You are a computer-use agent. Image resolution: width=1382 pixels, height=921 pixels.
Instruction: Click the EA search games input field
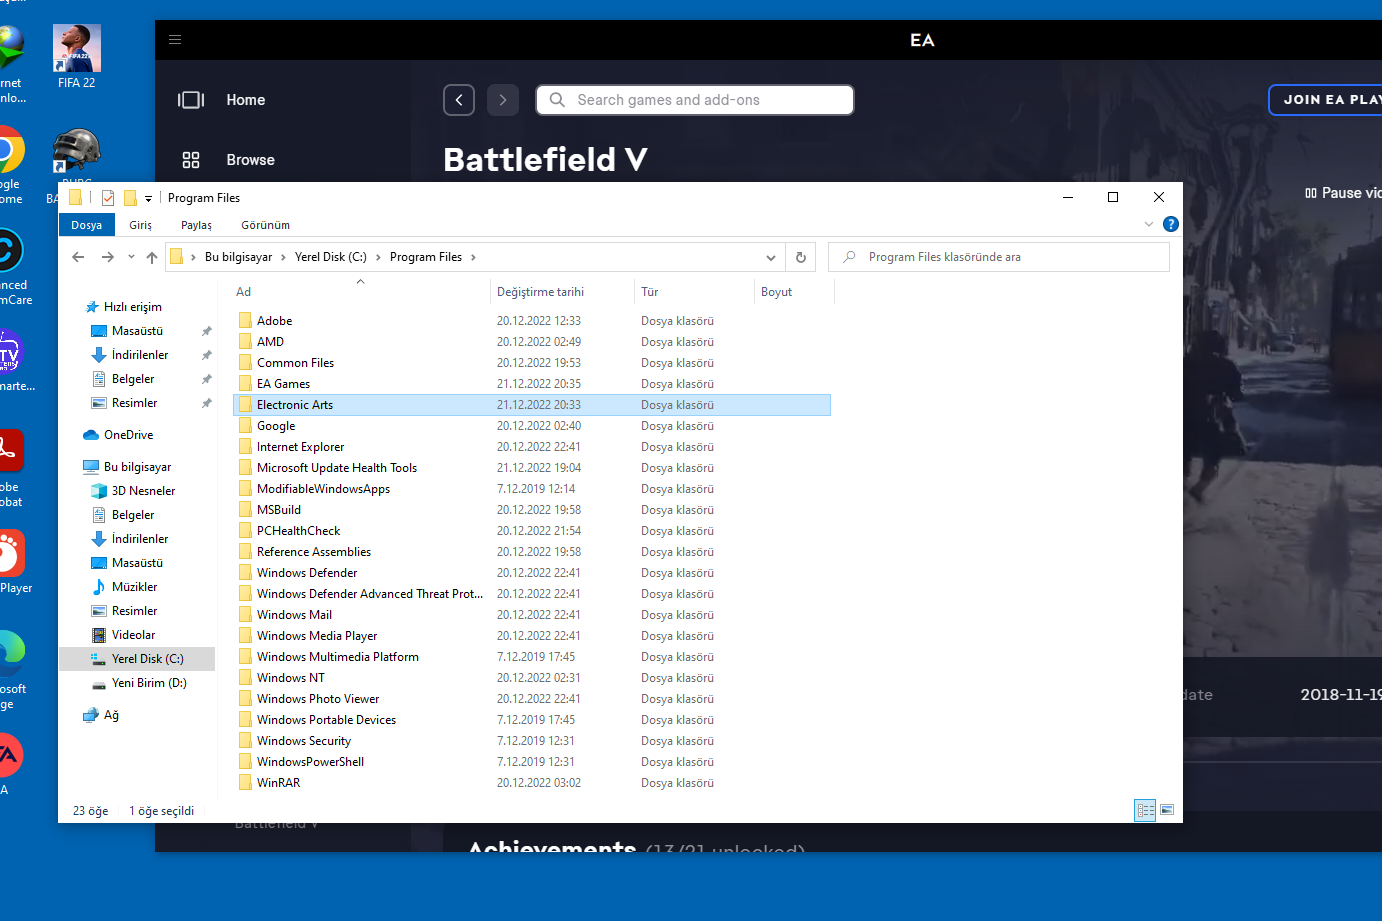pyautogui.click(x=695, y=100)
